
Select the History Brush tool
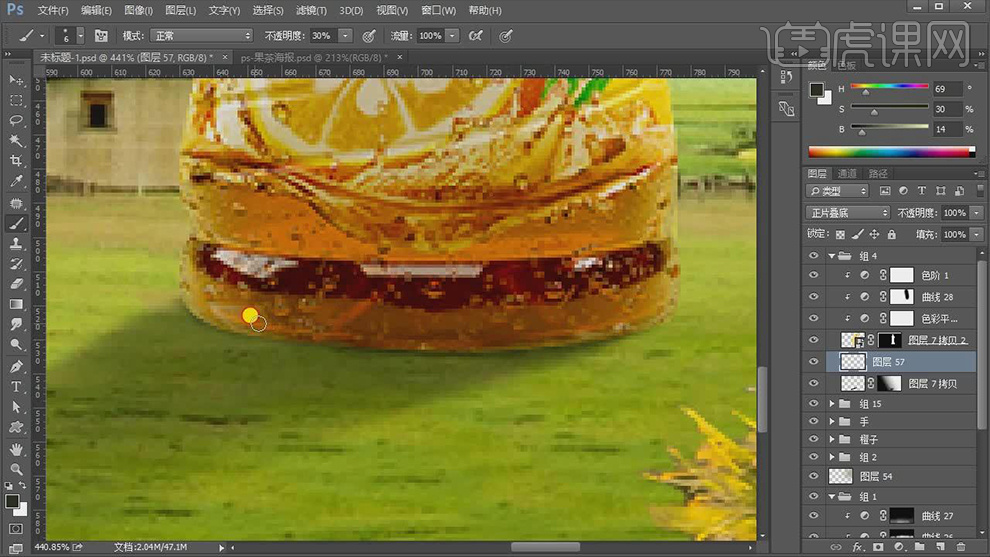[16, 264]
